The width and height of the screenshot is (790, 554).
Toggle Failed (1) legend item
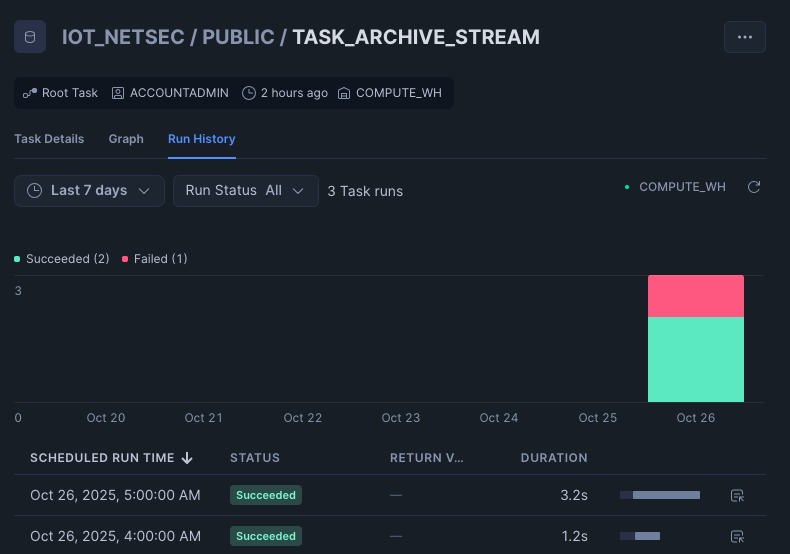[155, 259]
